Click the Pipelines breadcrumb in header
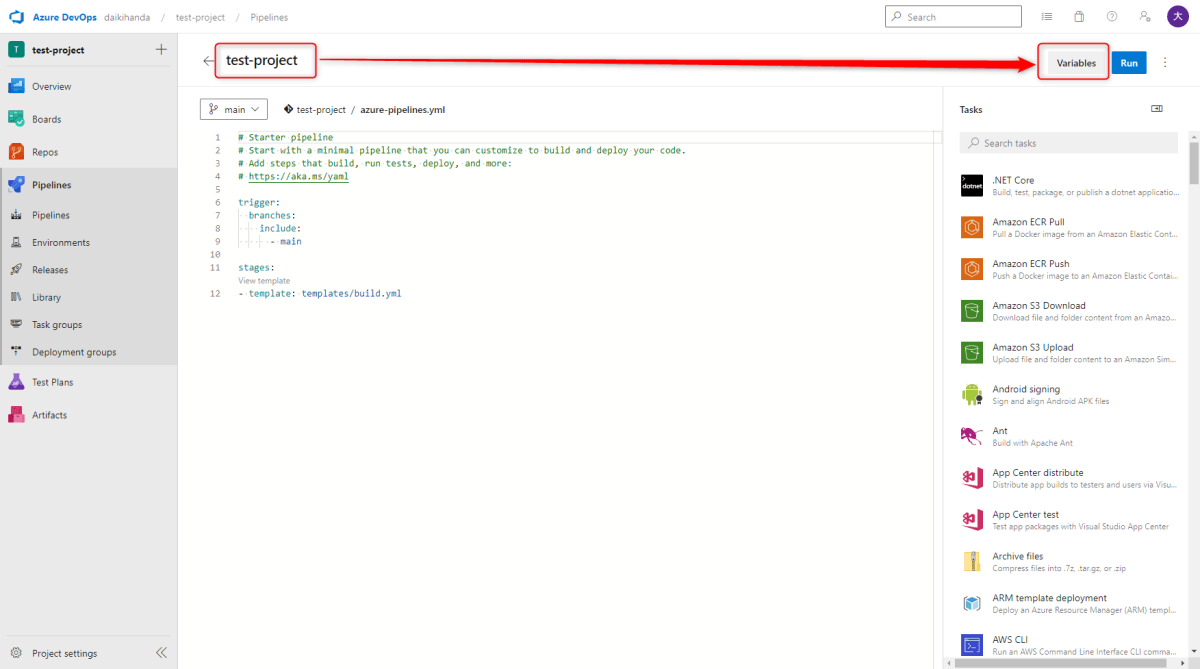The height and width of the screenshot is (669, 1200). point(268,17)
